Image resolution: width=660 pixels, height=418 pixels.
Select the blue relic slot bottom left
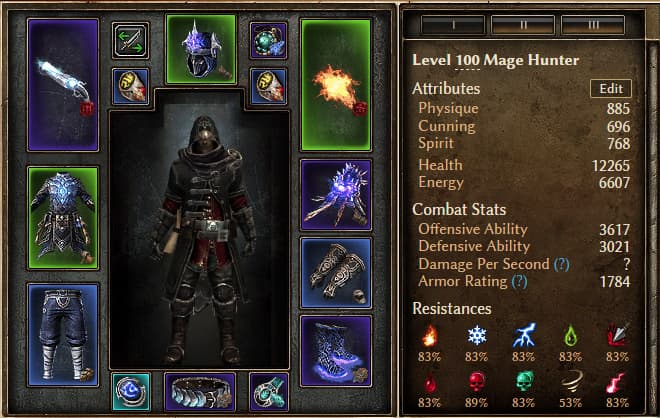coord(131,392)
